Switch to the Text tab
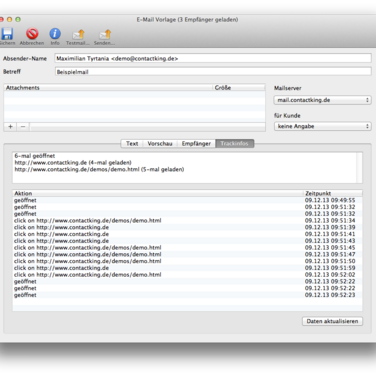Viewport: 376px width, 376px height. pos(132,144)
